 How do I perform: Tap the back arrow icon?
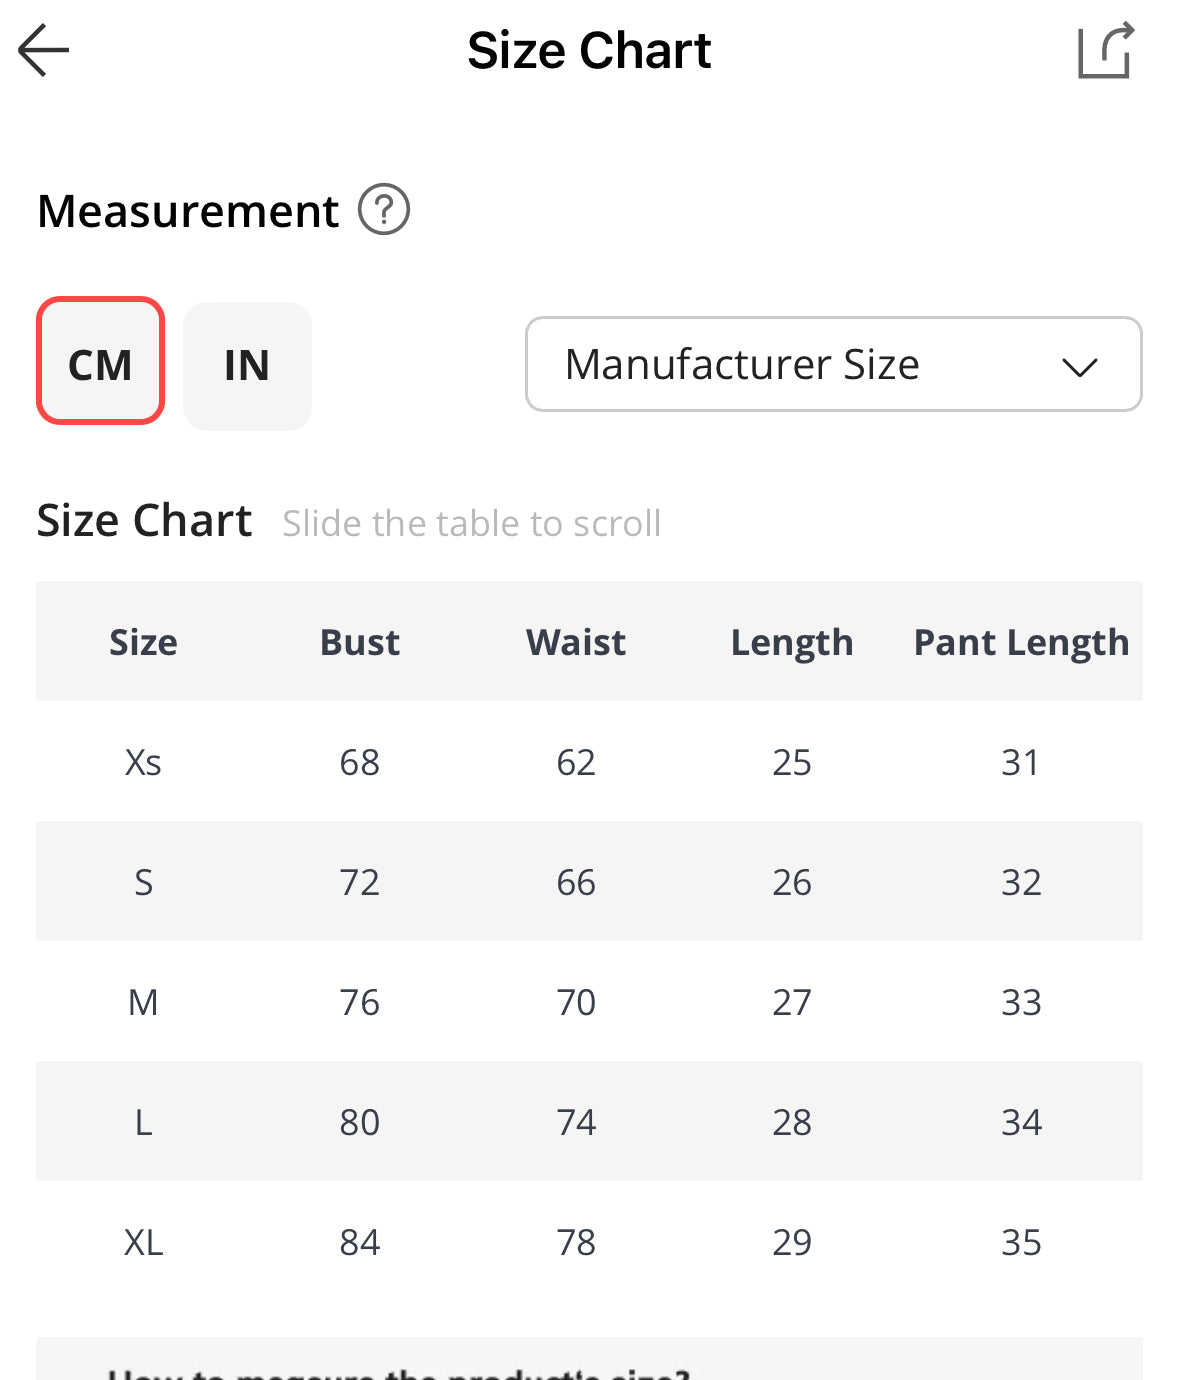click(x=43, y=50)
